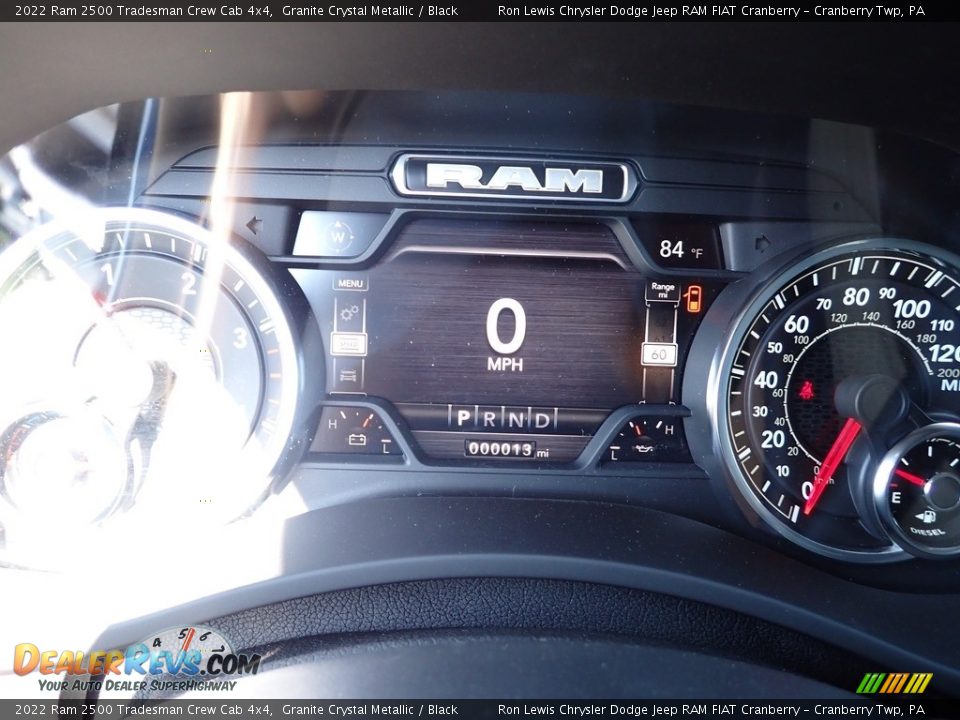Tap the right turn signal arrow
This screenshot has width=960, height=720.
[x=762, y=244]
